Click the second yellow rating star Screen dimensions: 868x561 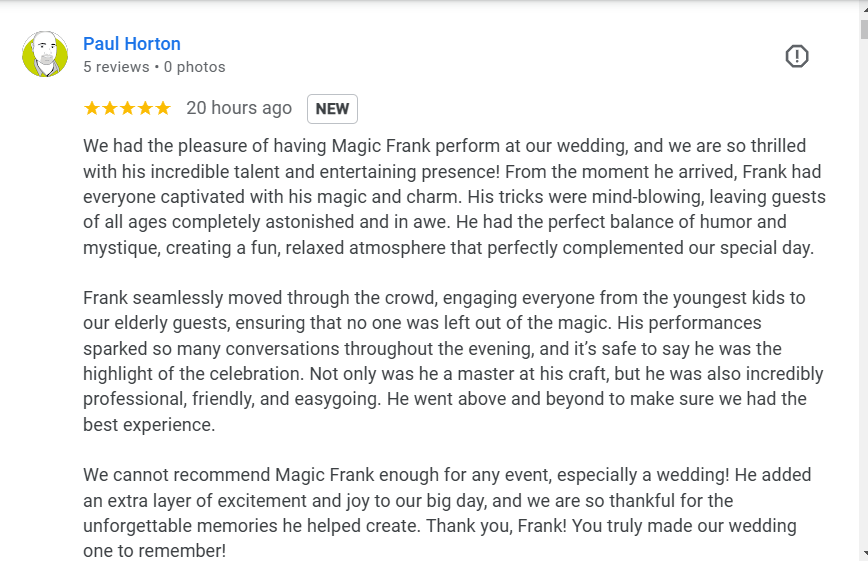(109, 108)
